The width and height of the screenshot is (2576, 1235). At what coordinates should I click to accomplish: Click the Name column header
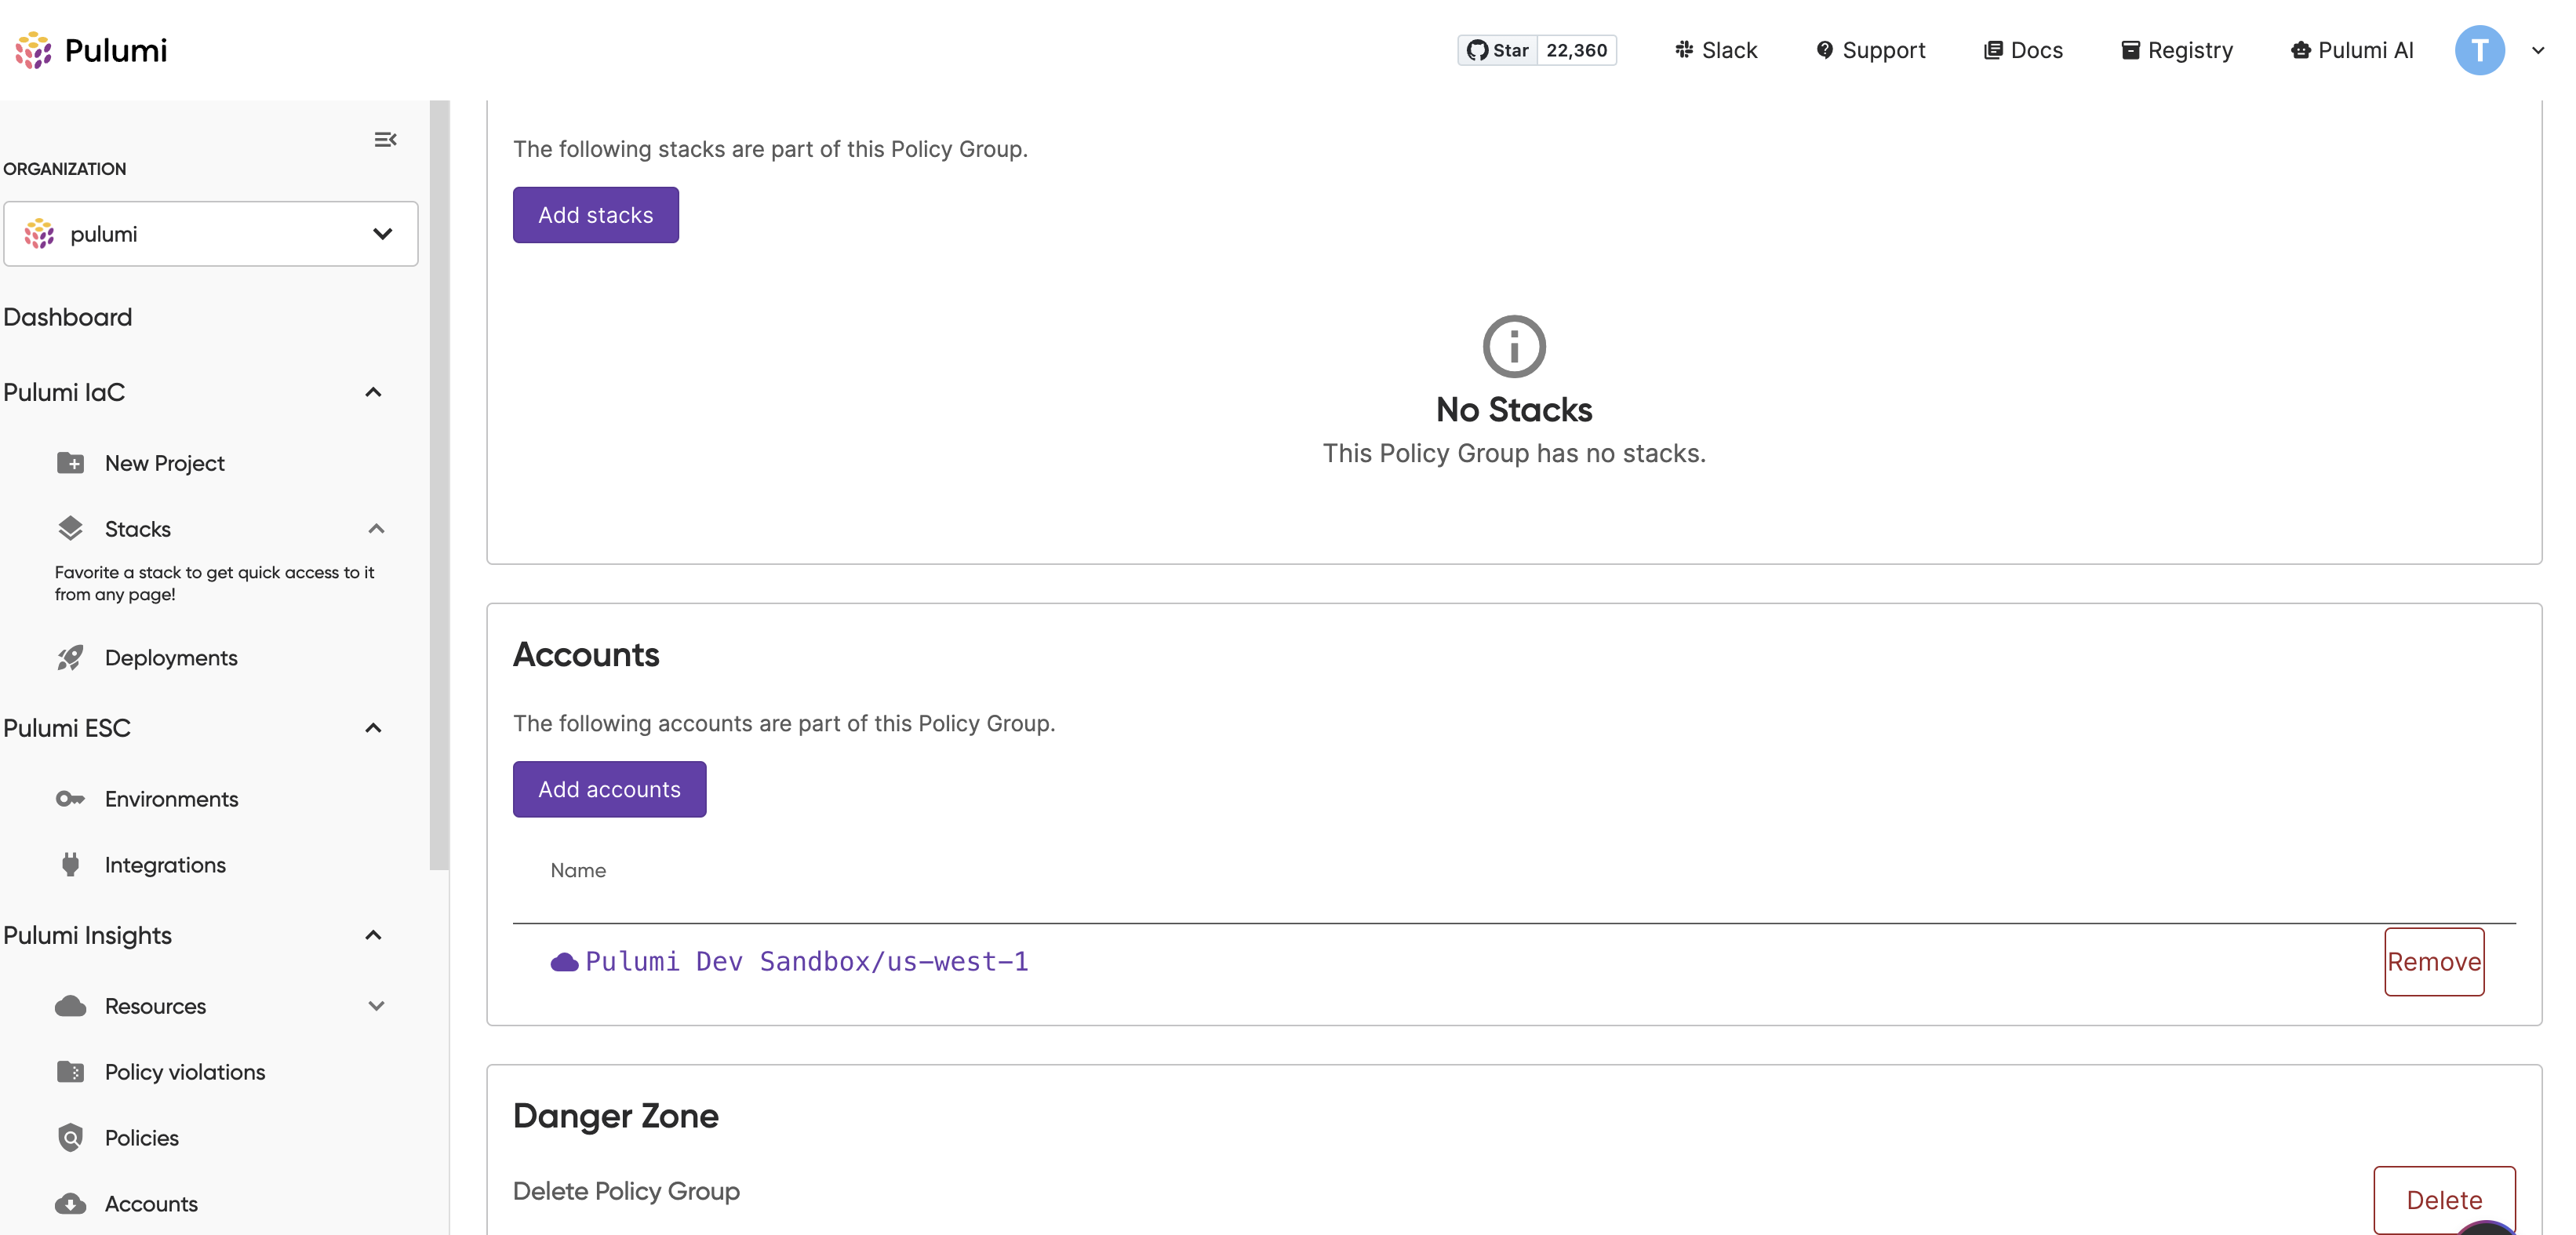[x=578, y=870]
